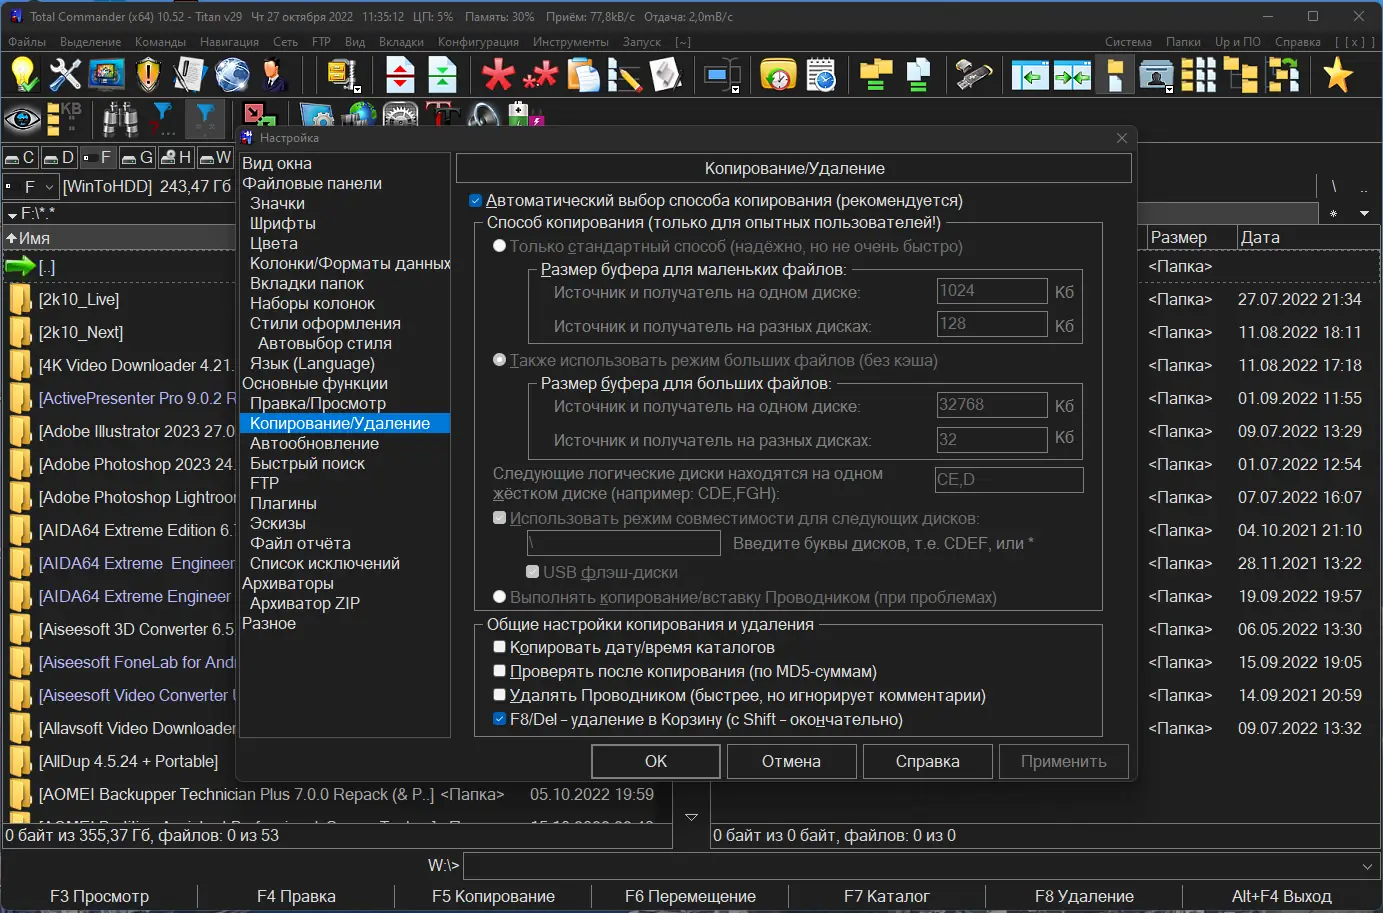1383x913 pixels.
Task: Click the F8 Удаление button
Action: coord(1084,896)
